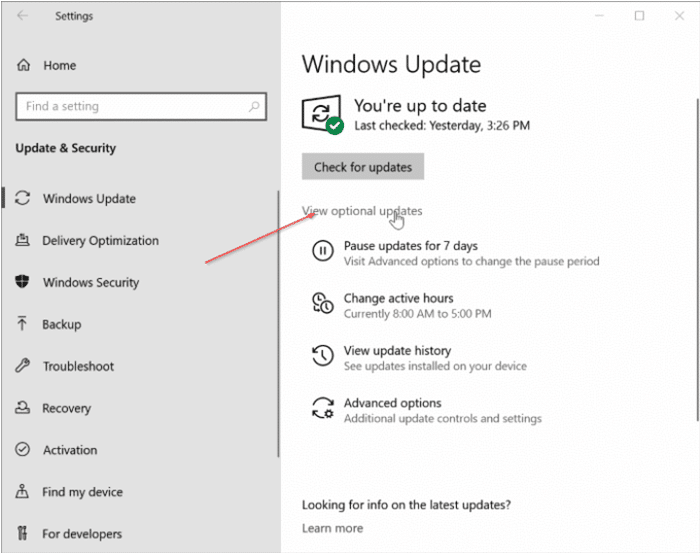Click the 'Update & Security' heading
This screenshot has height=553, width=700.
coord(66,148)
